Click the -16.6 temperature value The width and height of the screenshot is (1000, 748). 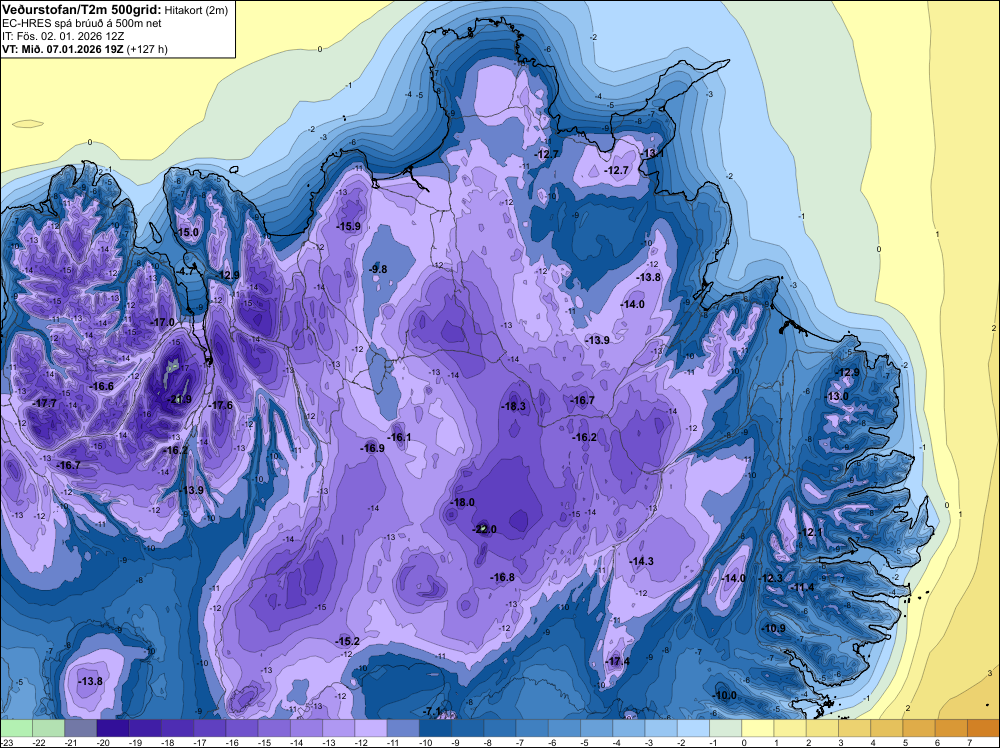101,386
